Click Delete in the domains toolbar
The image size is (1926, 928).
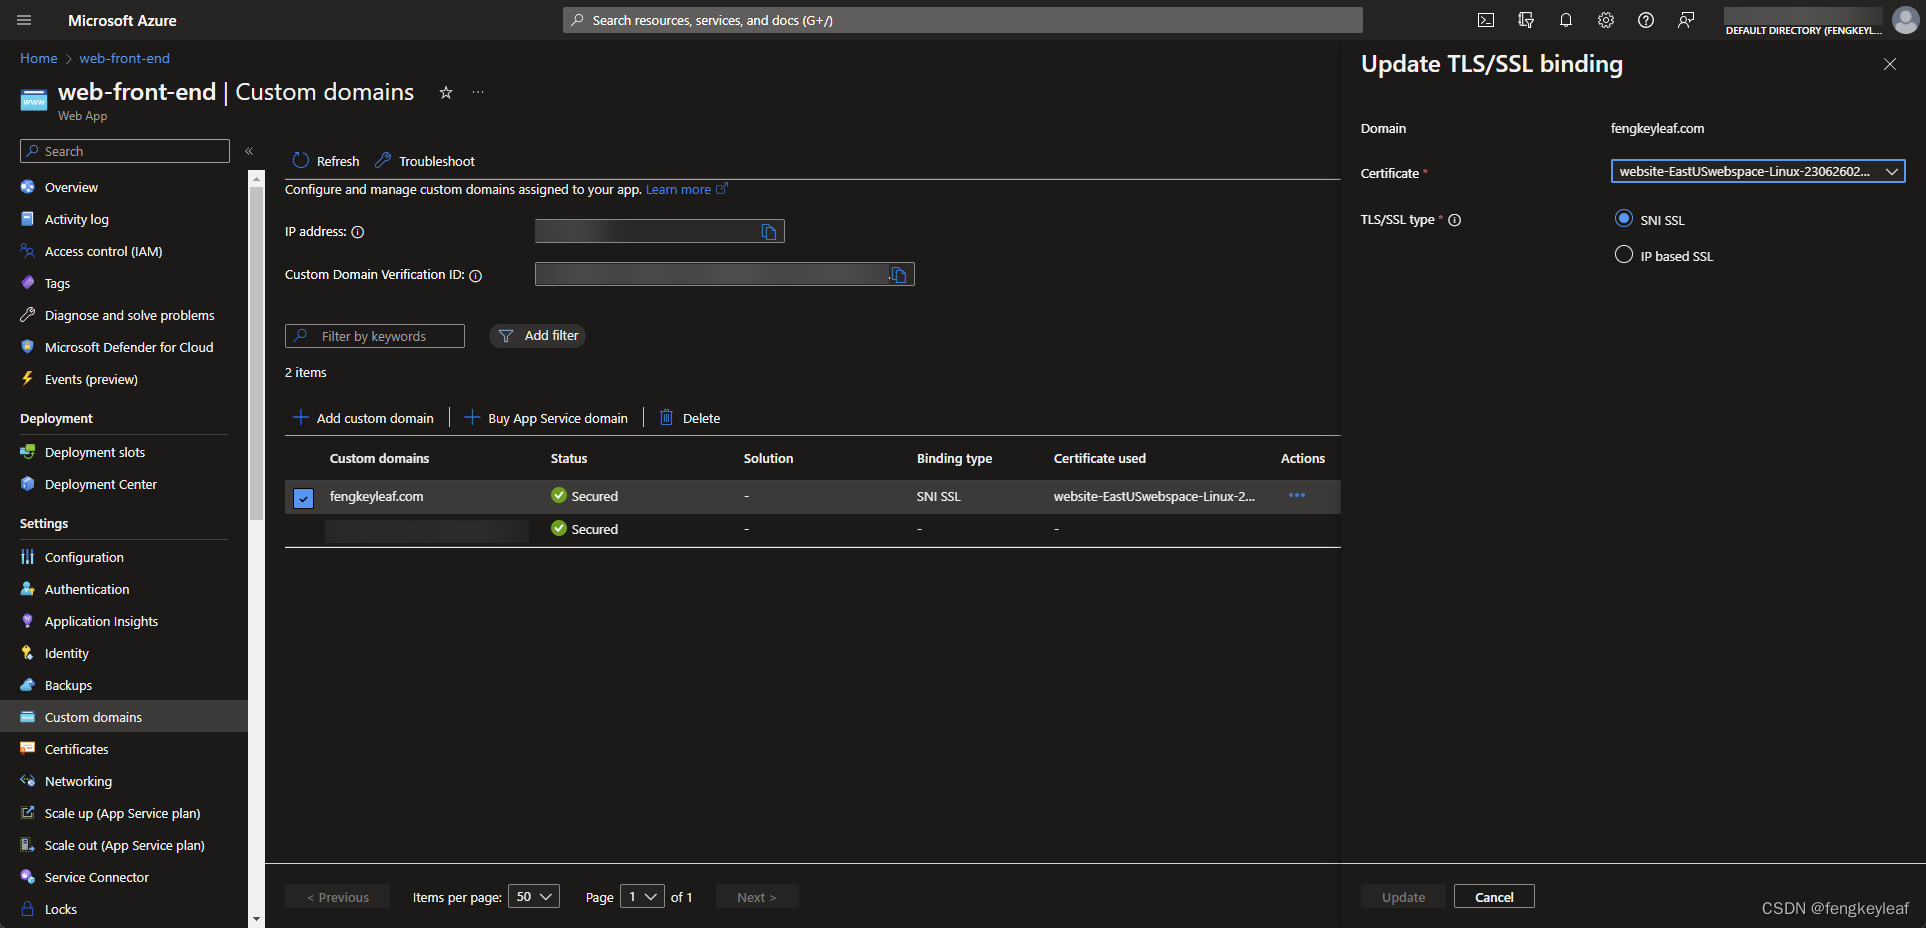(690, 418)
